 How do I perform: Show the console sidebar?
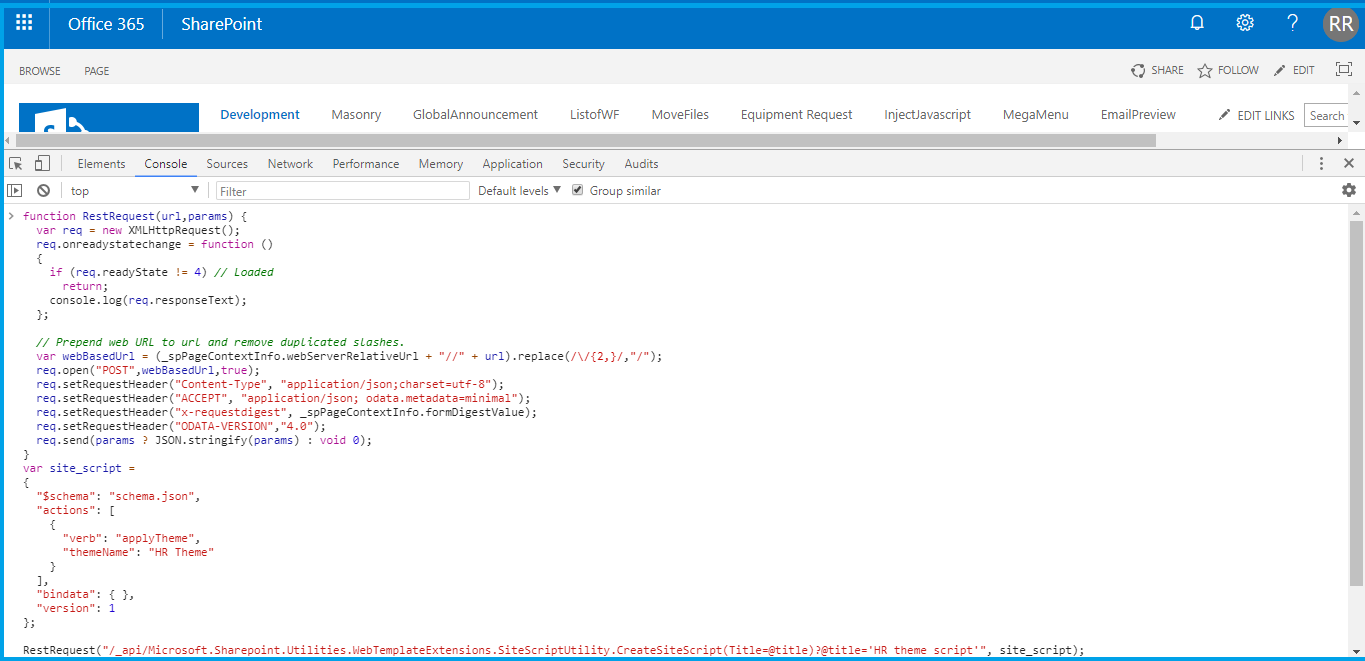15,190
